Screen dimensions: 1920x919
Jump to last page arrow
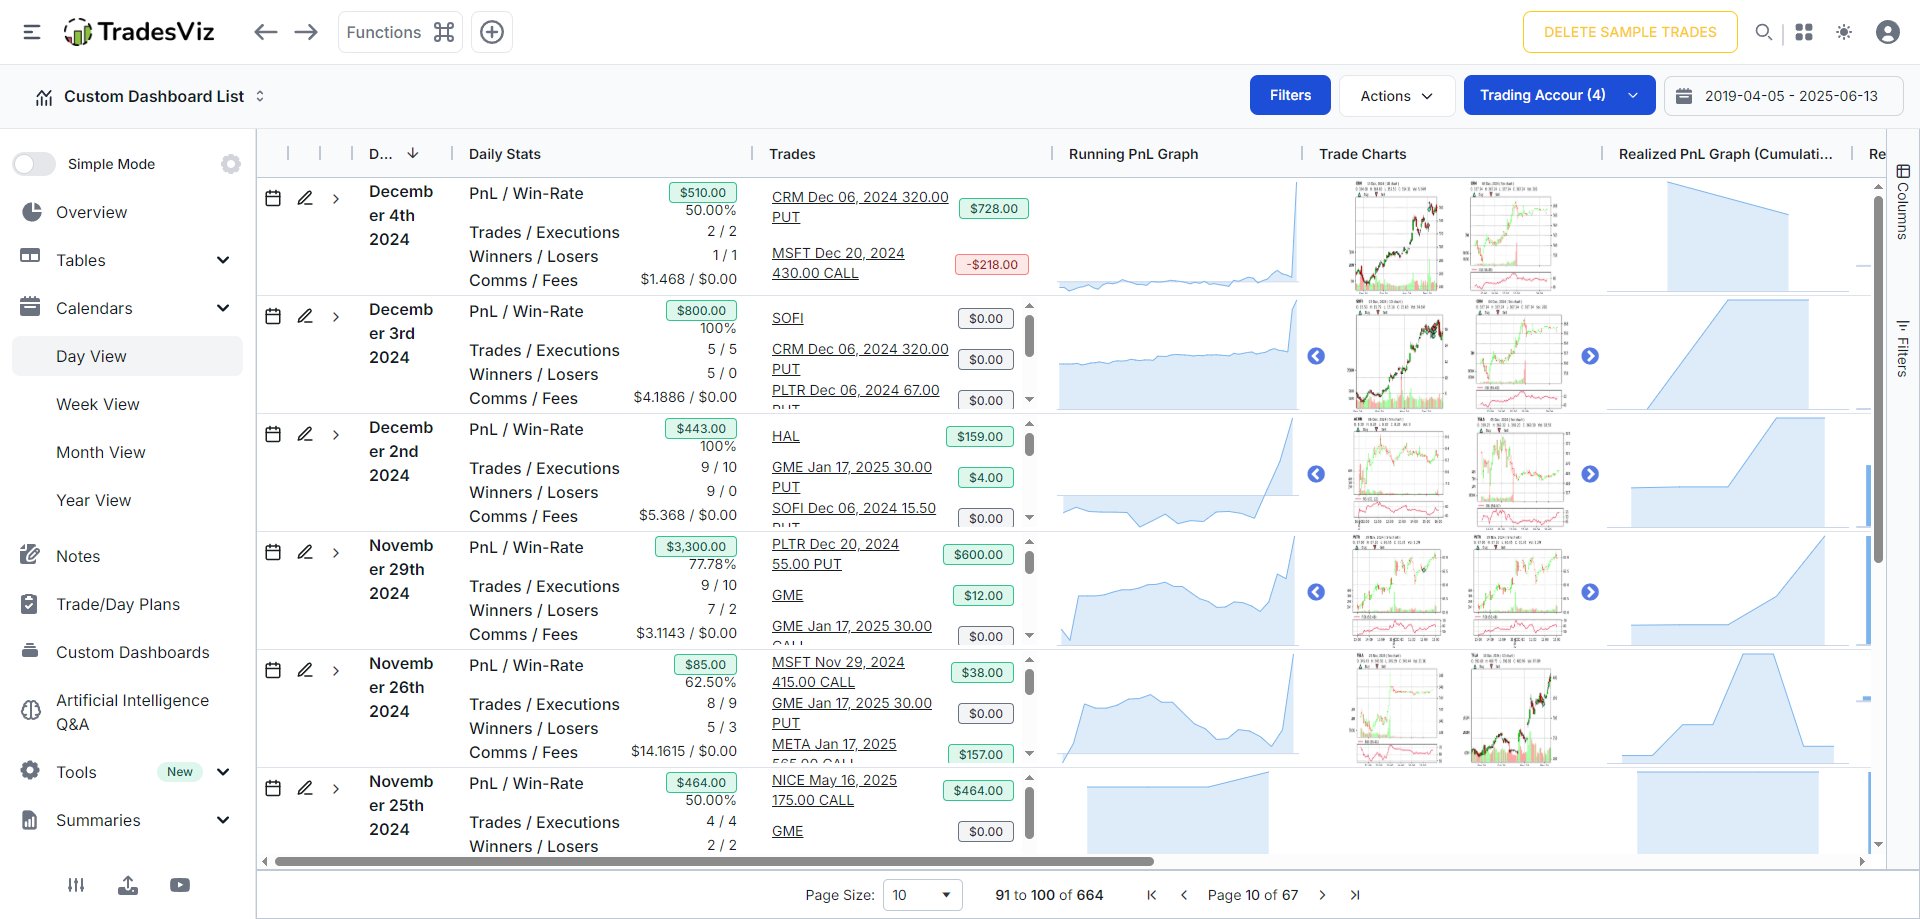[1355, 895]
